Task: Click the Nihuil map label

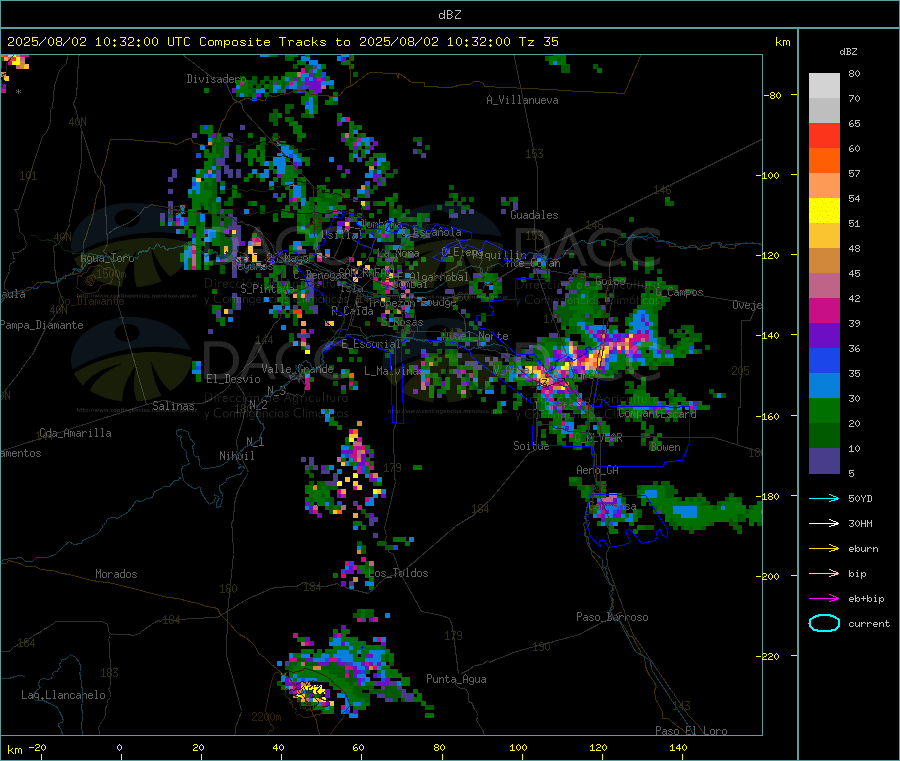Action: coord(236,456)
